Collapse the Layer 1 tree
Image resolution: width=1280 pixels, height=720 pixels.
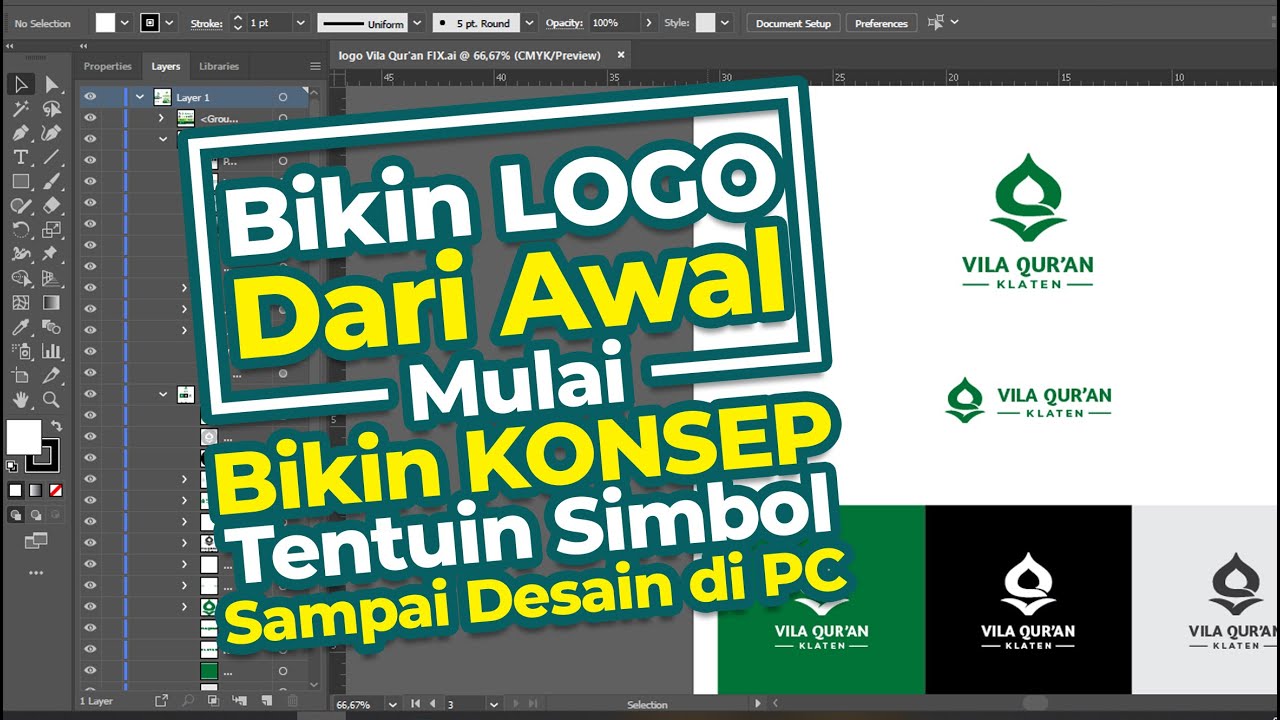tap(140, 97)
